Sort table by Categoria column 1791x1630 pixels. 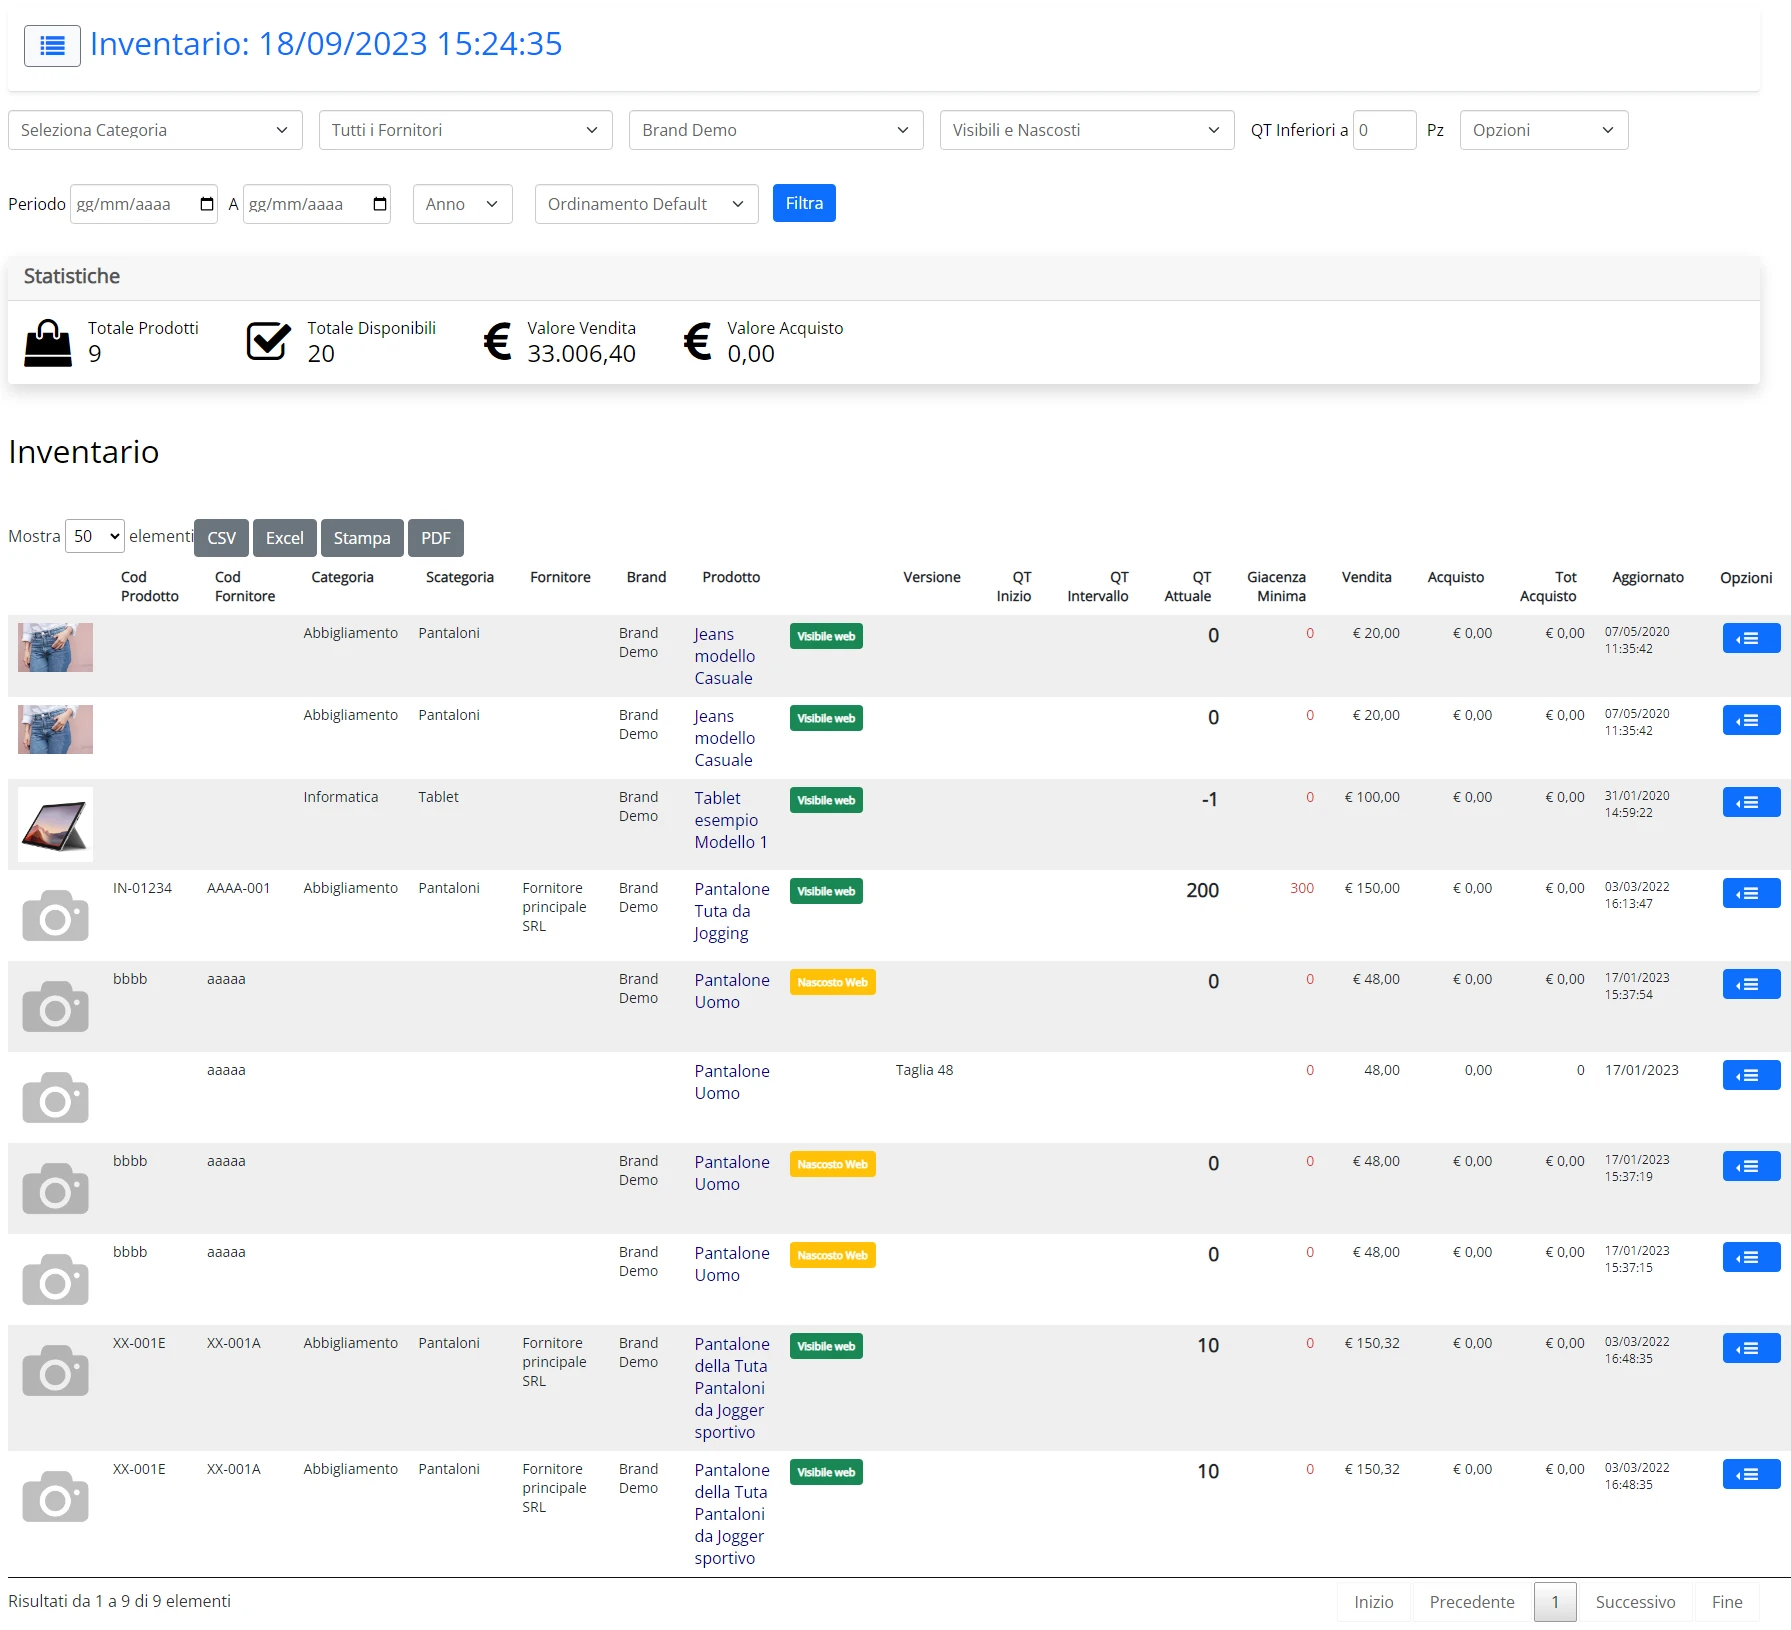tap(342, 577)
